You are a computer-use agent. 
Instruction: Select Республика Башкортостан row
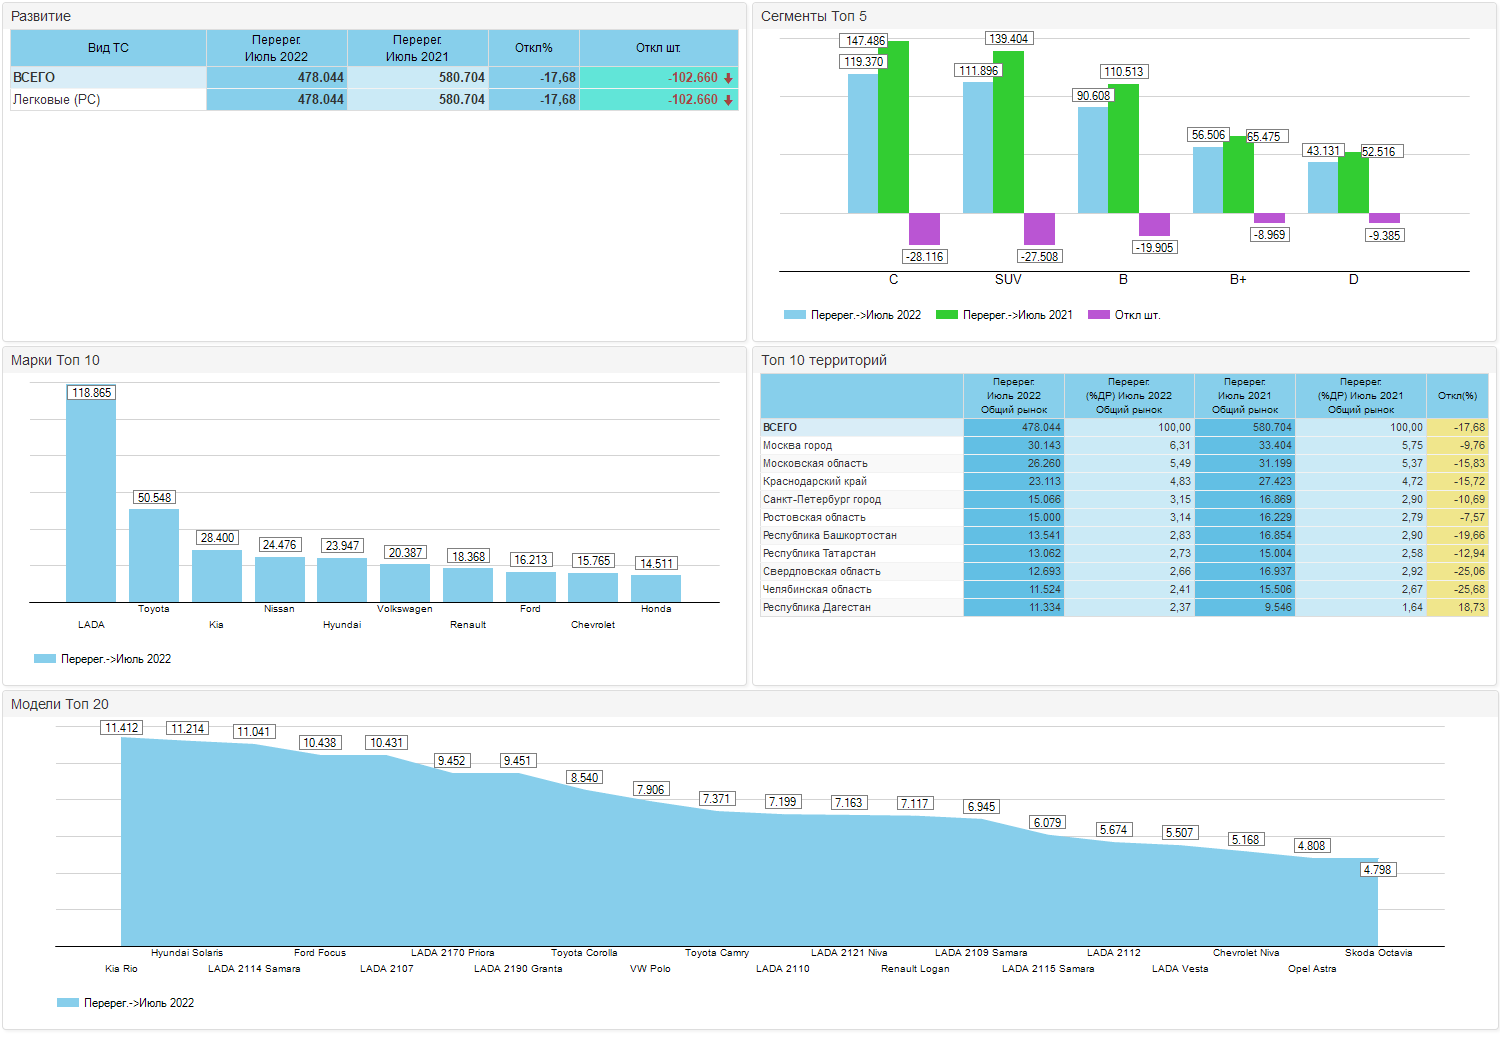(1125, 535)
